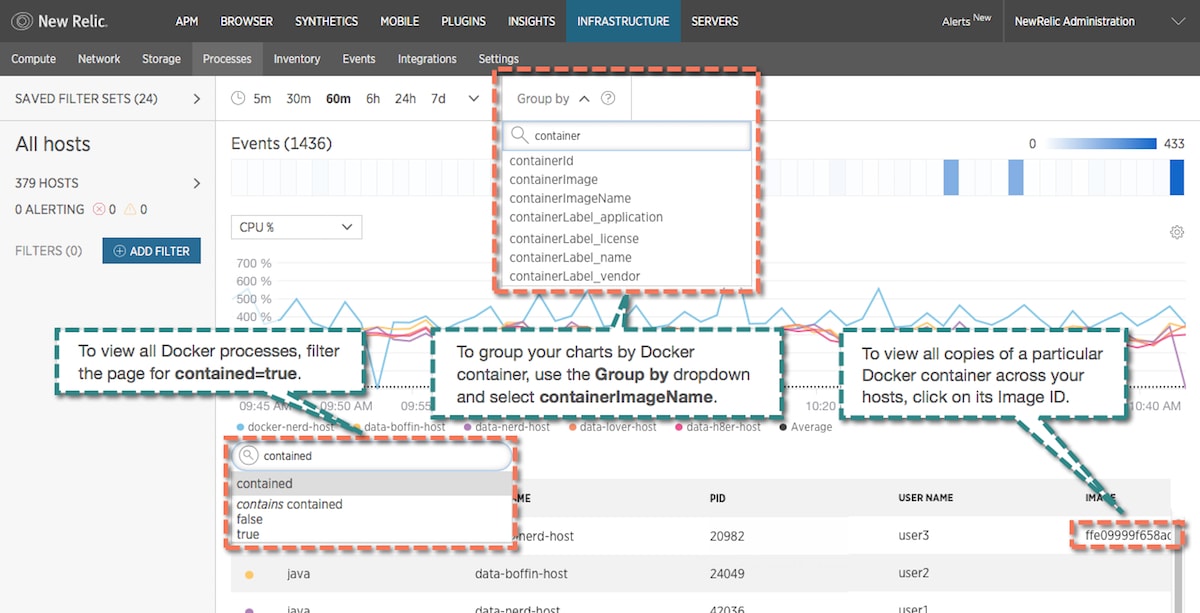Go to the Browser product tab

246,21
